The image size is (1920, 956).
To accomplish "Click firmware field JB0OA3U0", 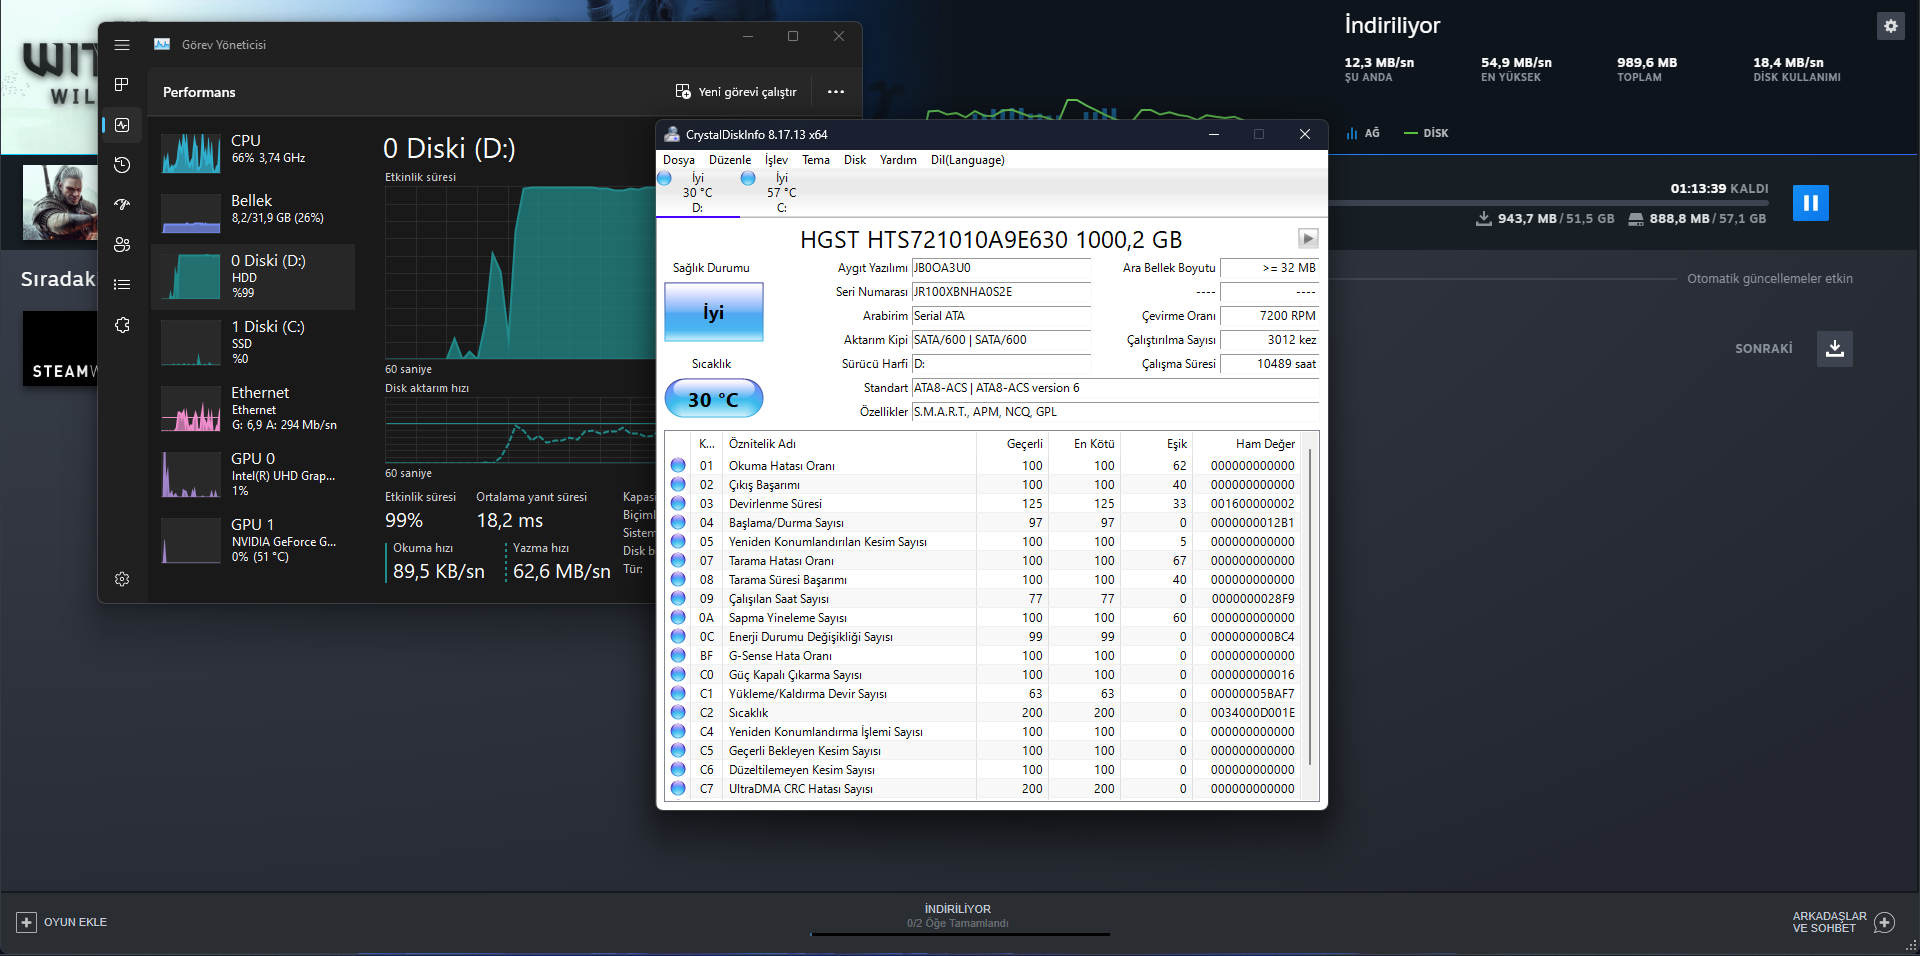I will tap(1001, 268).
